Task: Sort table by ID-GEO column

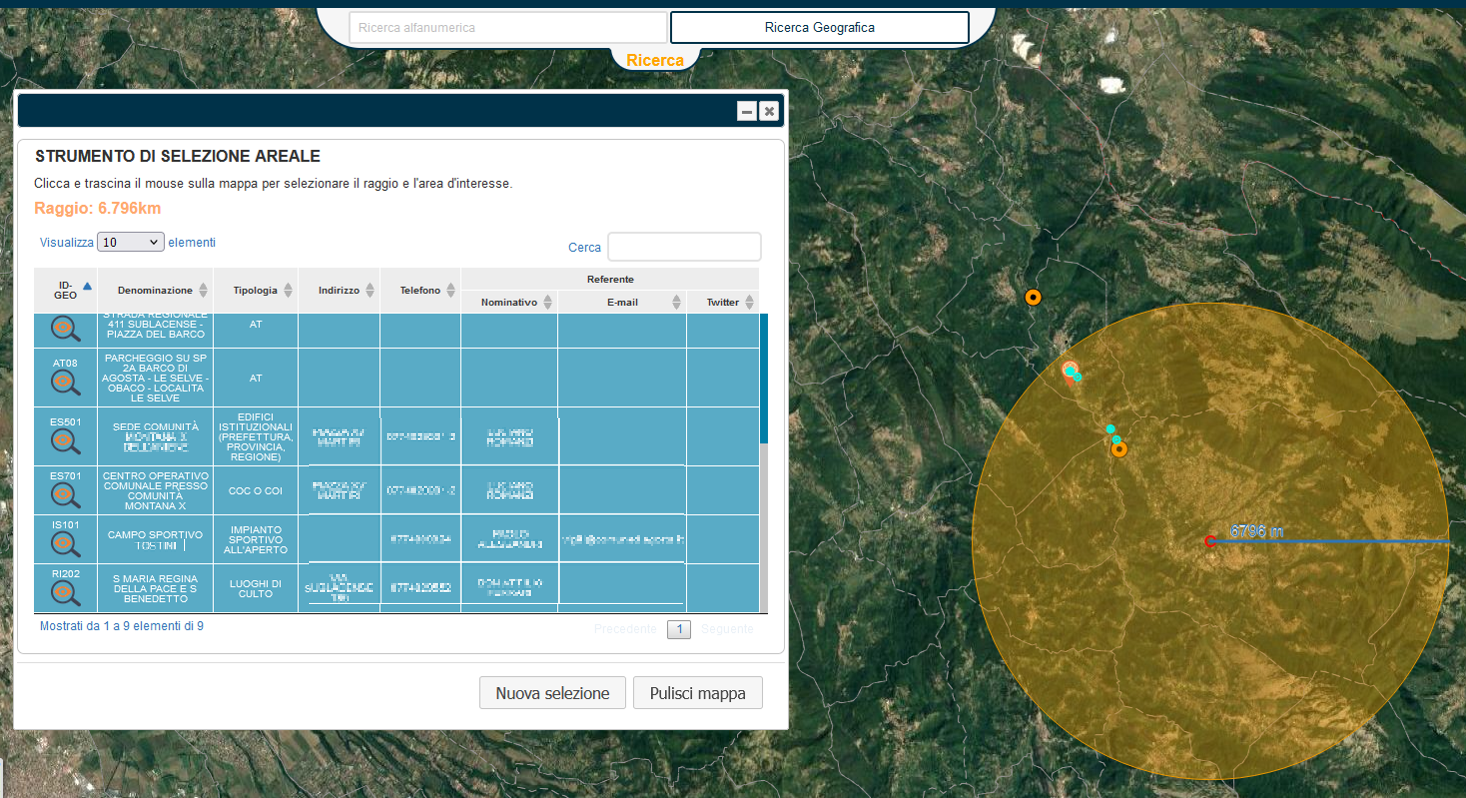Action: (66, 290)
